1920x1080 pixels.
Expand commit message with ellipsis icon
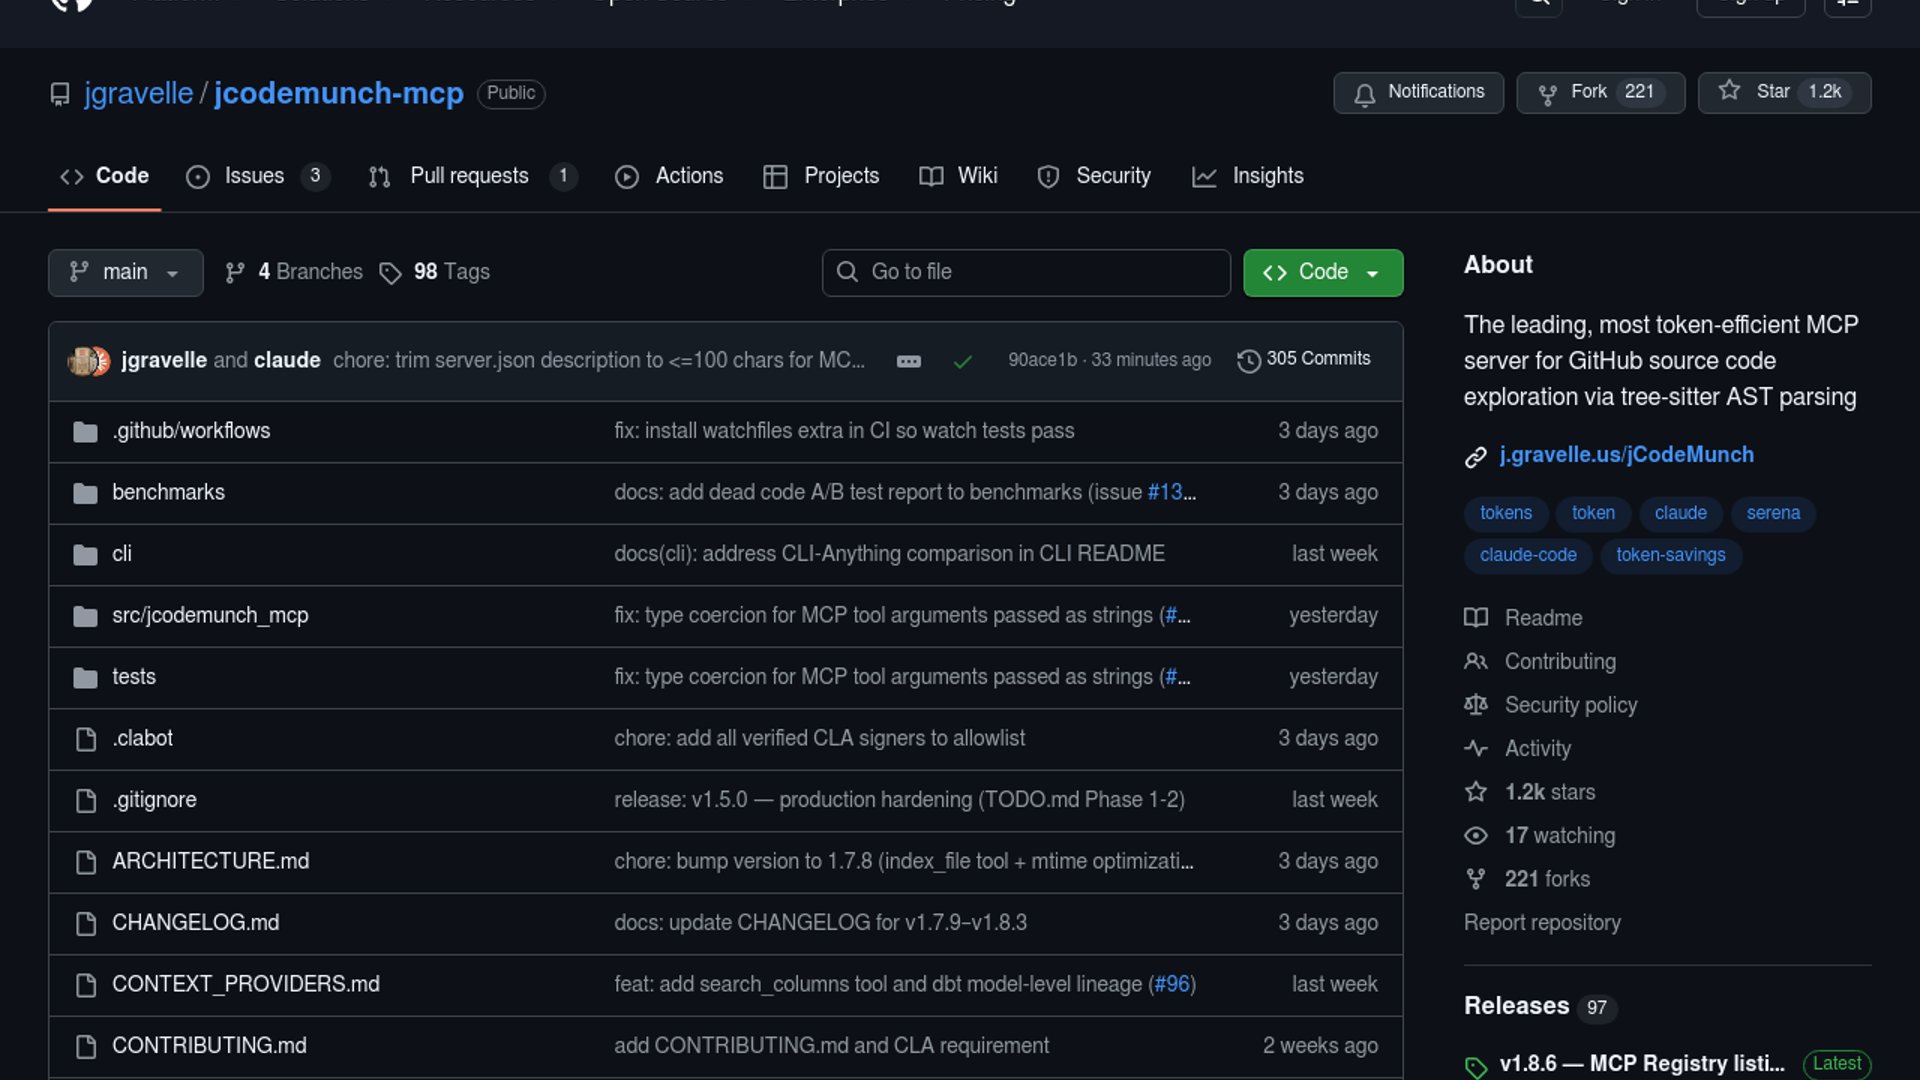point(908,361)
